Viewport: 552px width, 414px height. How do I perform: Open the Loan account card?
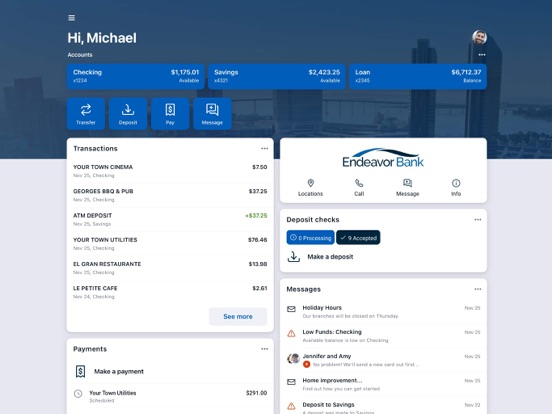click(418, 76)
